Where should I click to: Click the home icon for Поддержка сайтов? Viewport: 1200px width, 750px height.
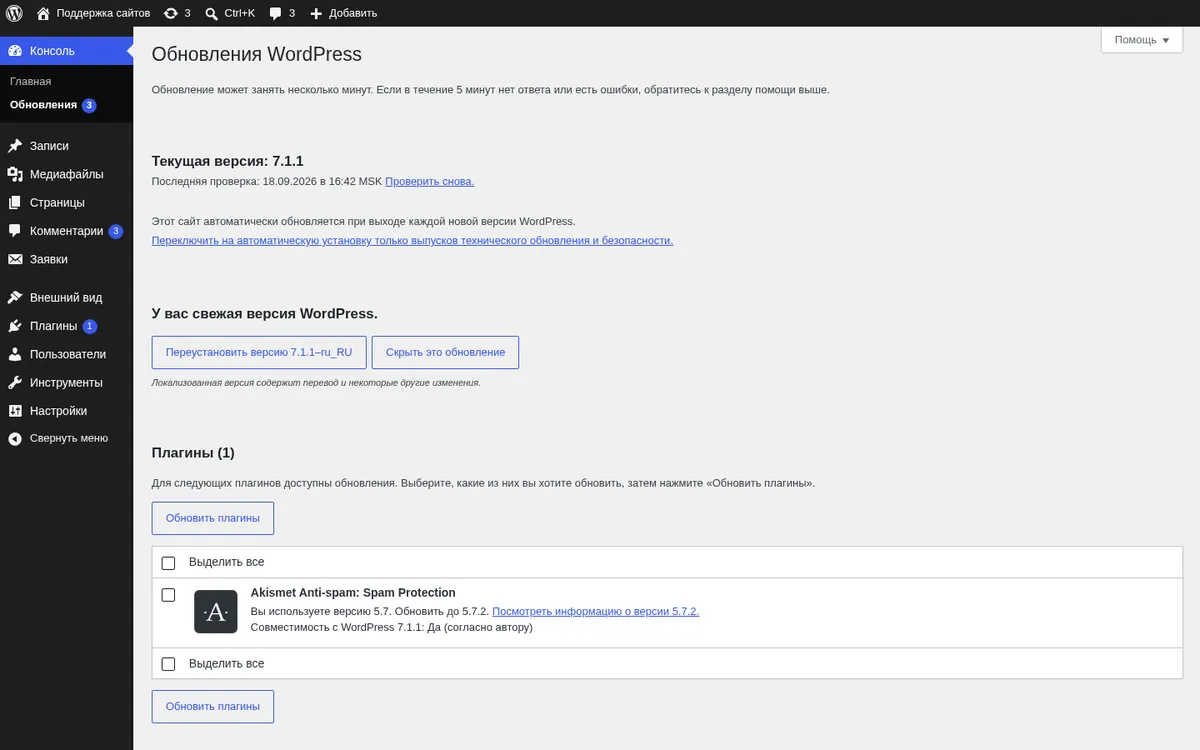point(43,13)
